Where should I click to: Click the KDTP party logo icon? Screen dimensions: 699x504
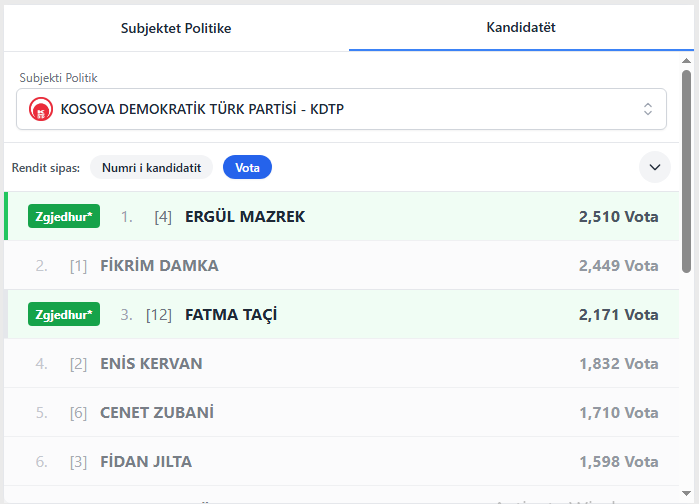point(40,109)
